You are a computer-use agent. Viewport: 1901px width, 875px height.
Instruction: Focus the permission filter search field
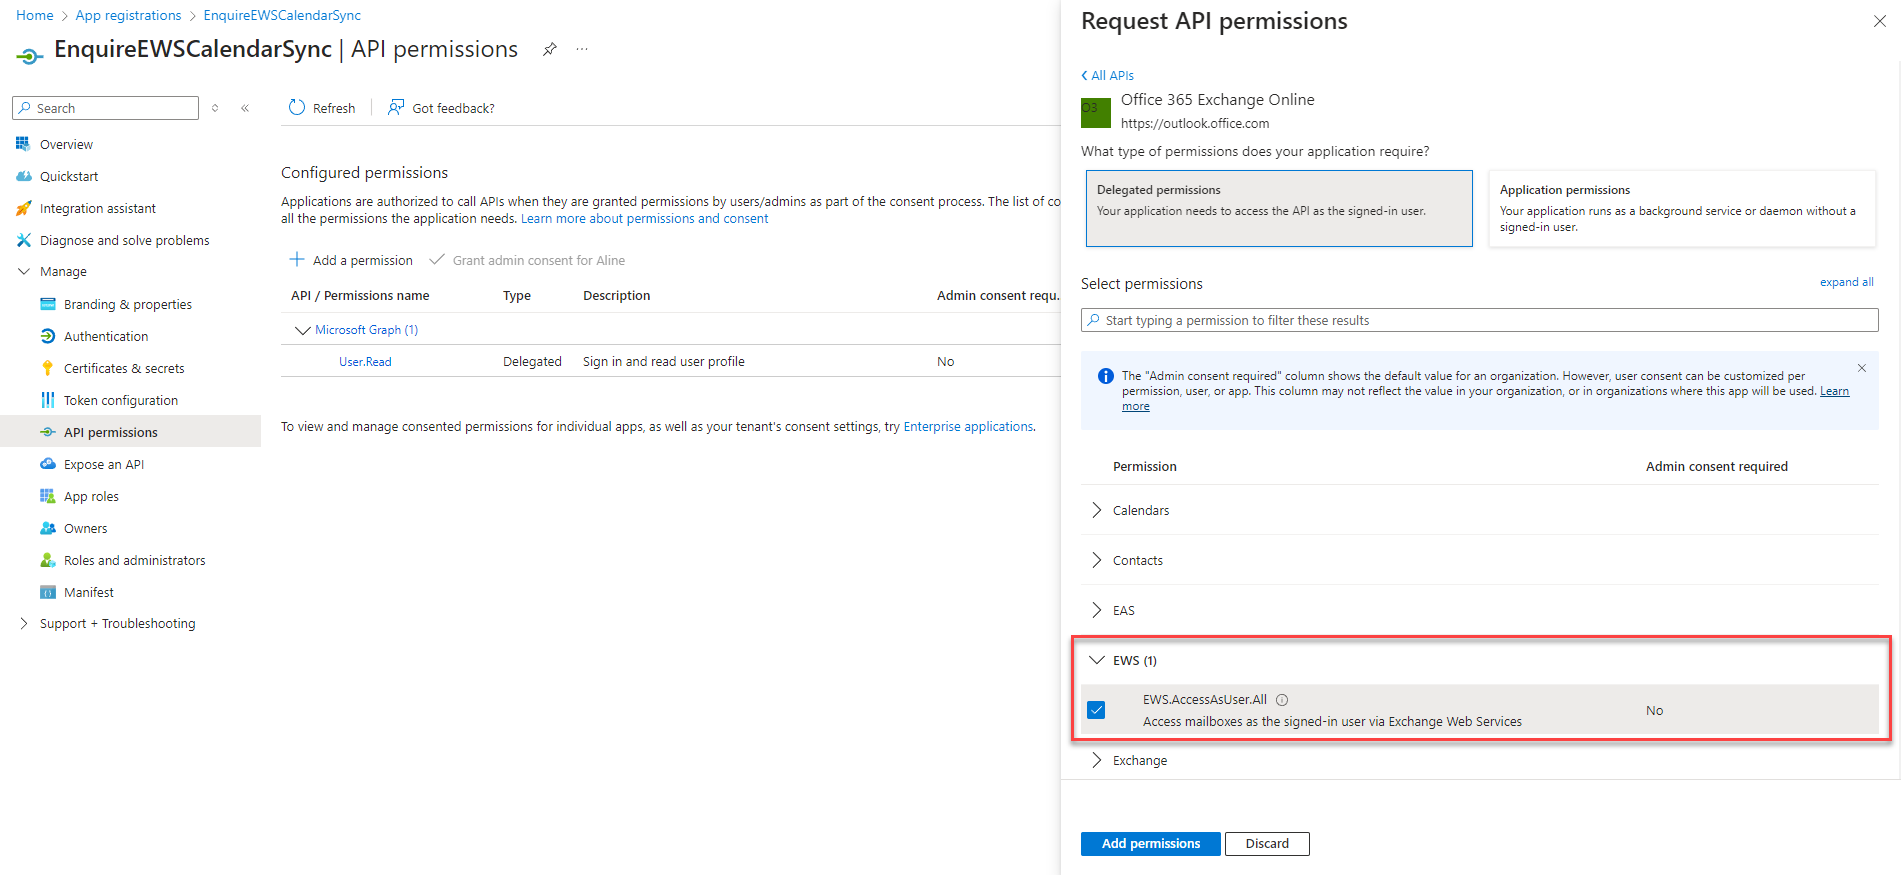(x=1480, y=320)
